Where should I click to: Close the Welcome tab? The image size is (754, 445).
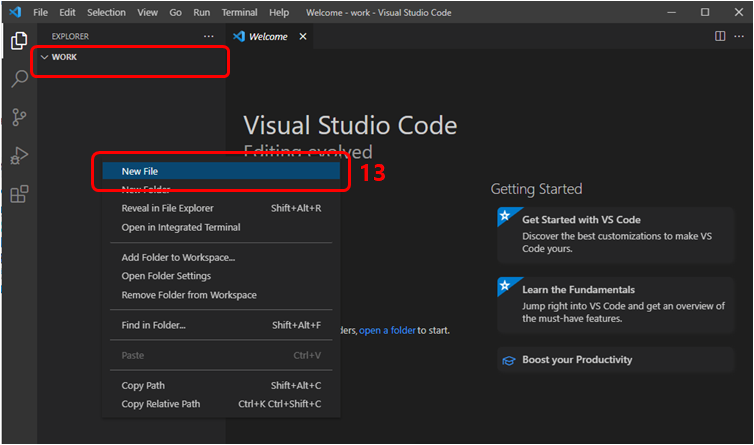pyautogui.click(x=303, y=36)
